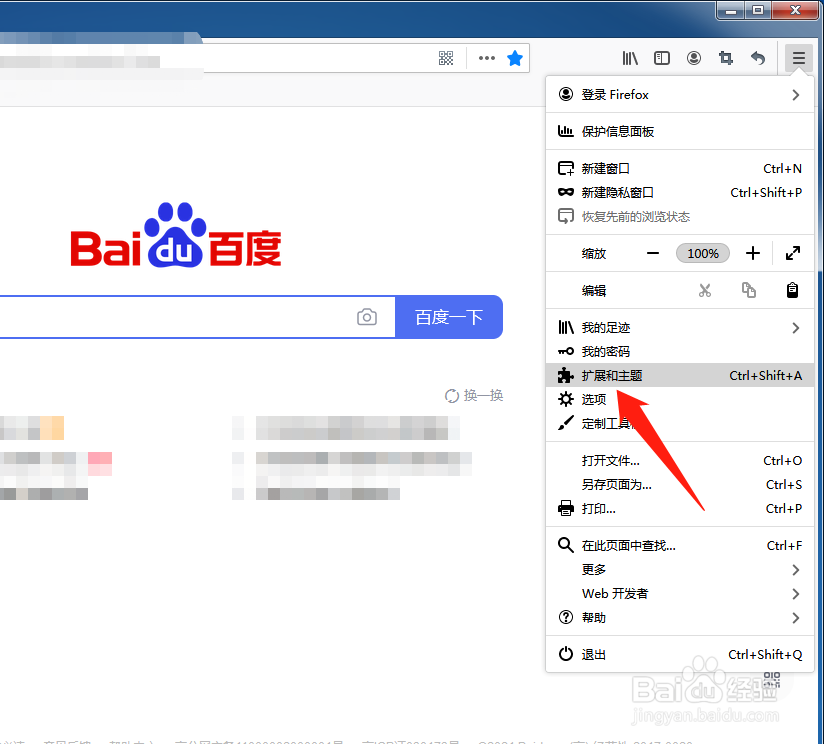
Task: Open 更多 submenu
Action: click(680, 570)
